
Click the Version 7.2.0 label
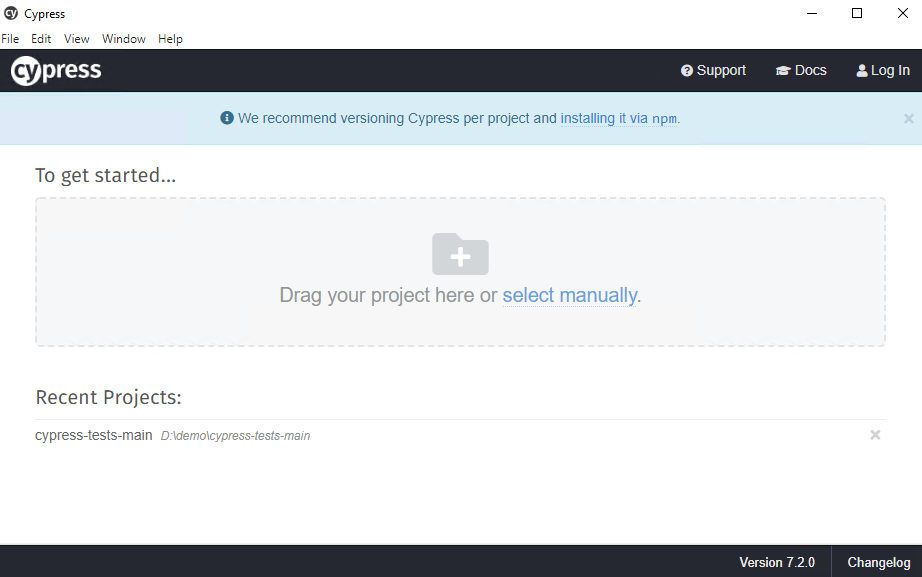[777, 562]
